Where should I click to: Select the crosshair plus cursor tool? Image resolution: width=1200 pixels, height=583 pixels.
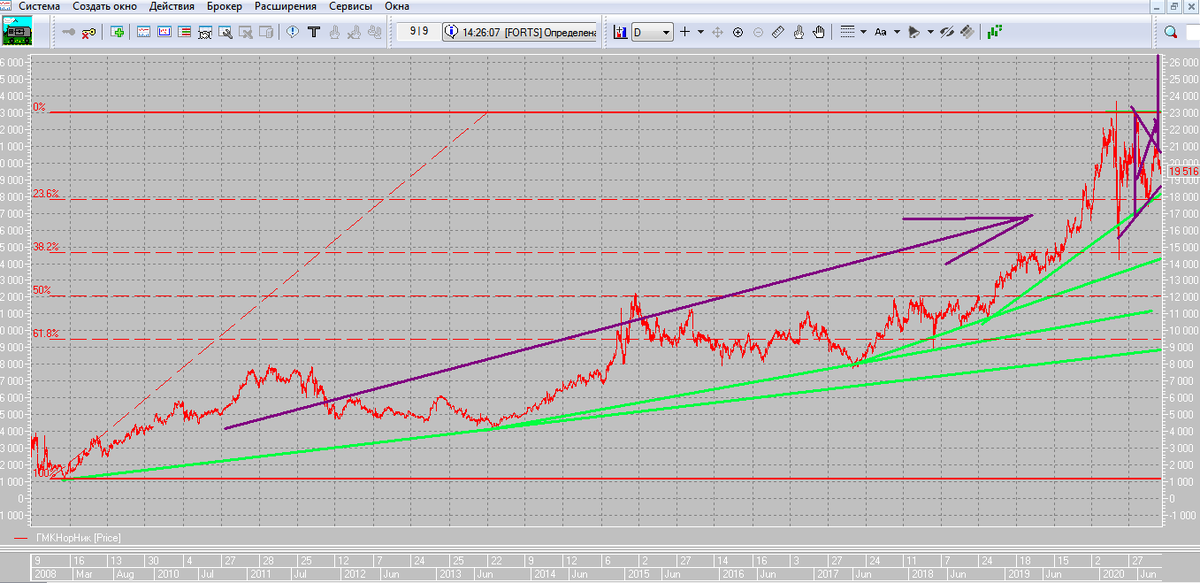point(685,32)
